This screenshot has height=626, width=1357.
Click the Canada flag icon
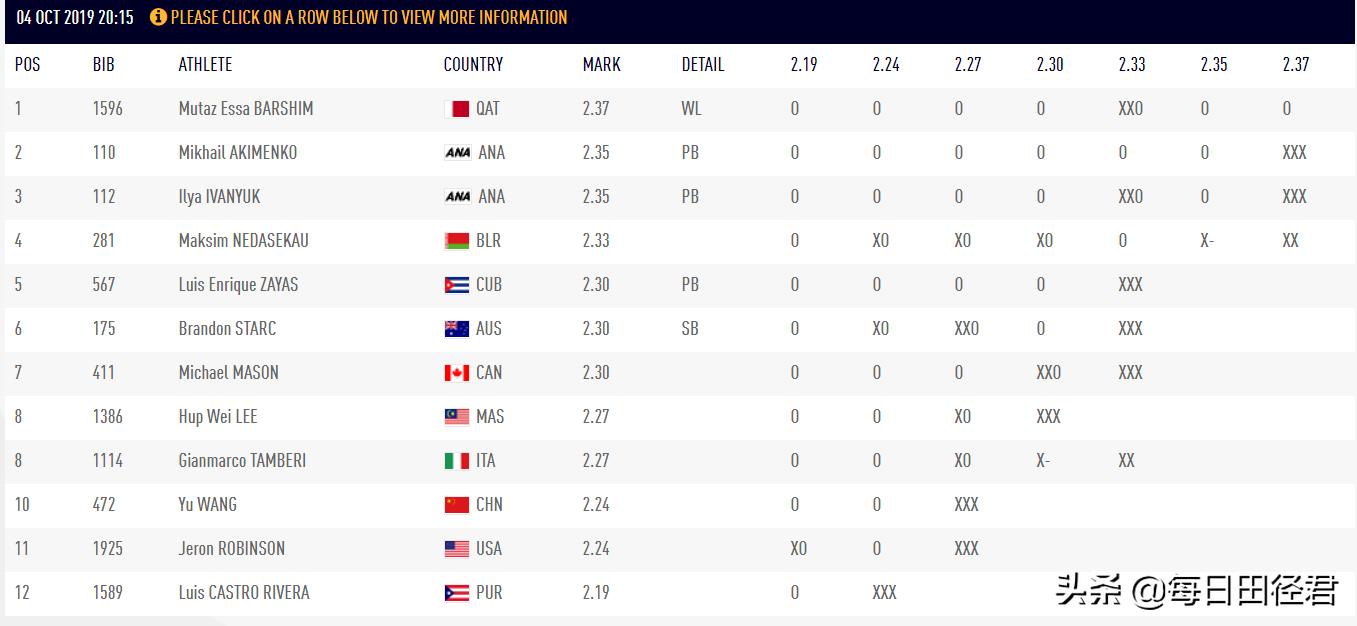(456, 373)
